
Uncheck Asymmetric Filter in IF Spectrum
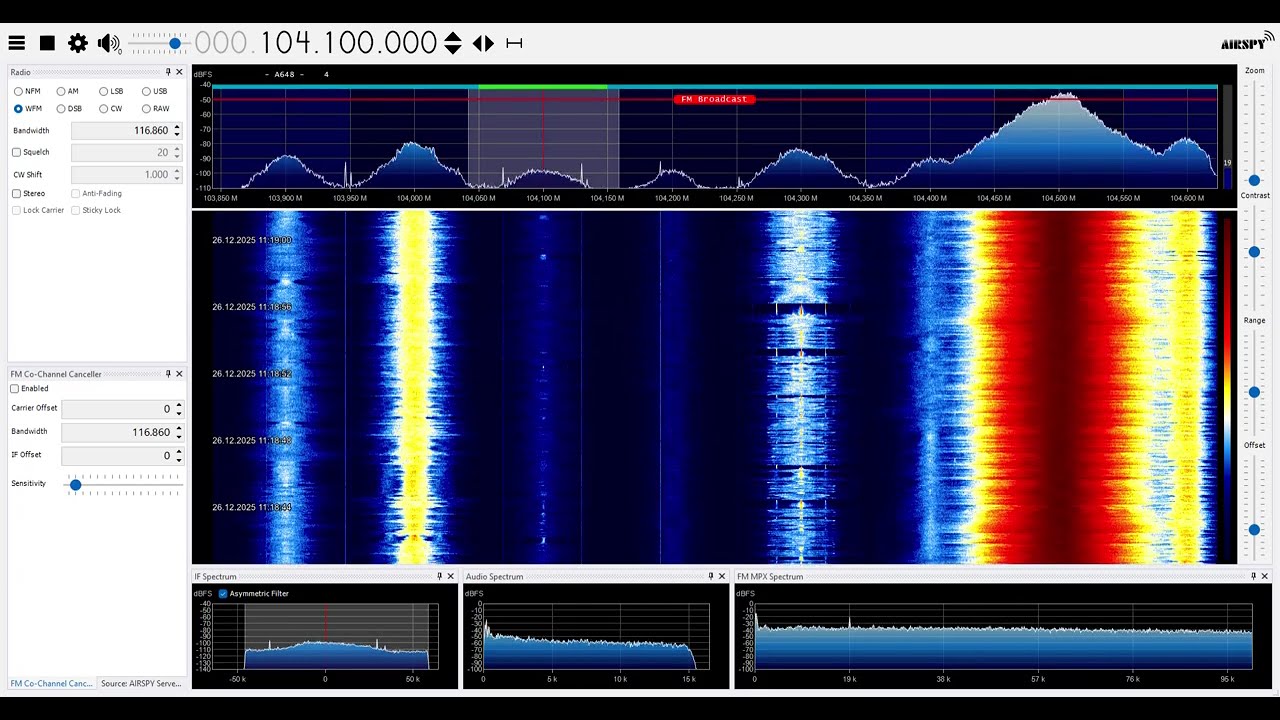click(x=223, y=593)
